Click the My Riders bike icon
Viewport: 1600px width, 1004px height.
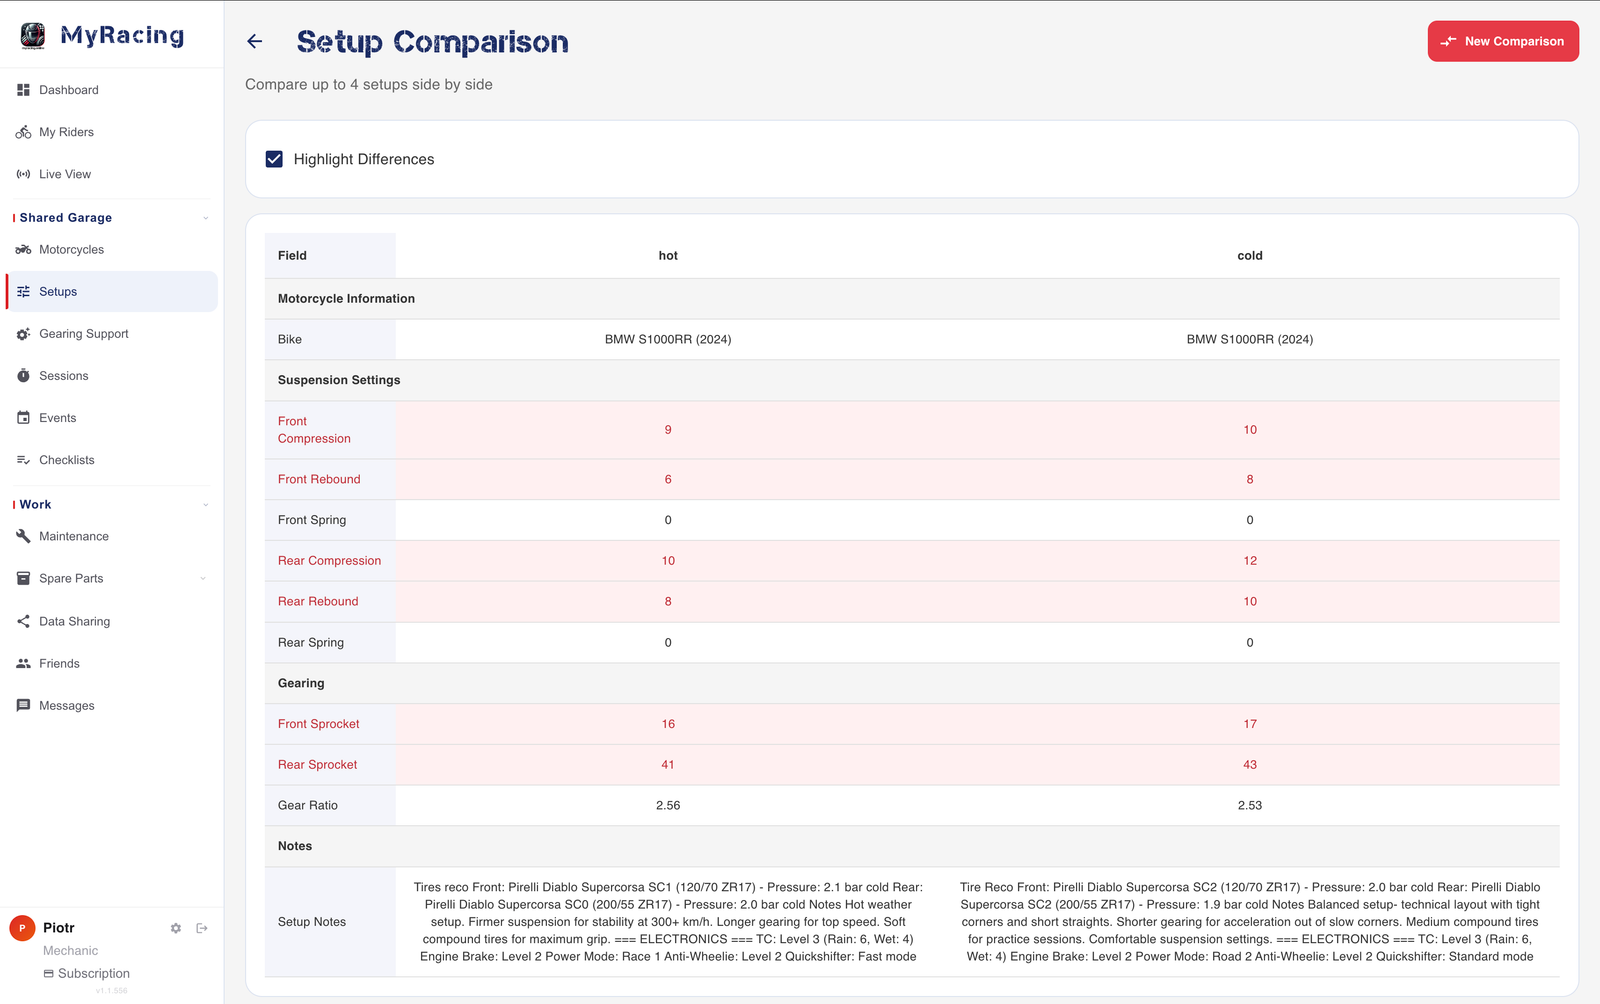tap(23, 132)
